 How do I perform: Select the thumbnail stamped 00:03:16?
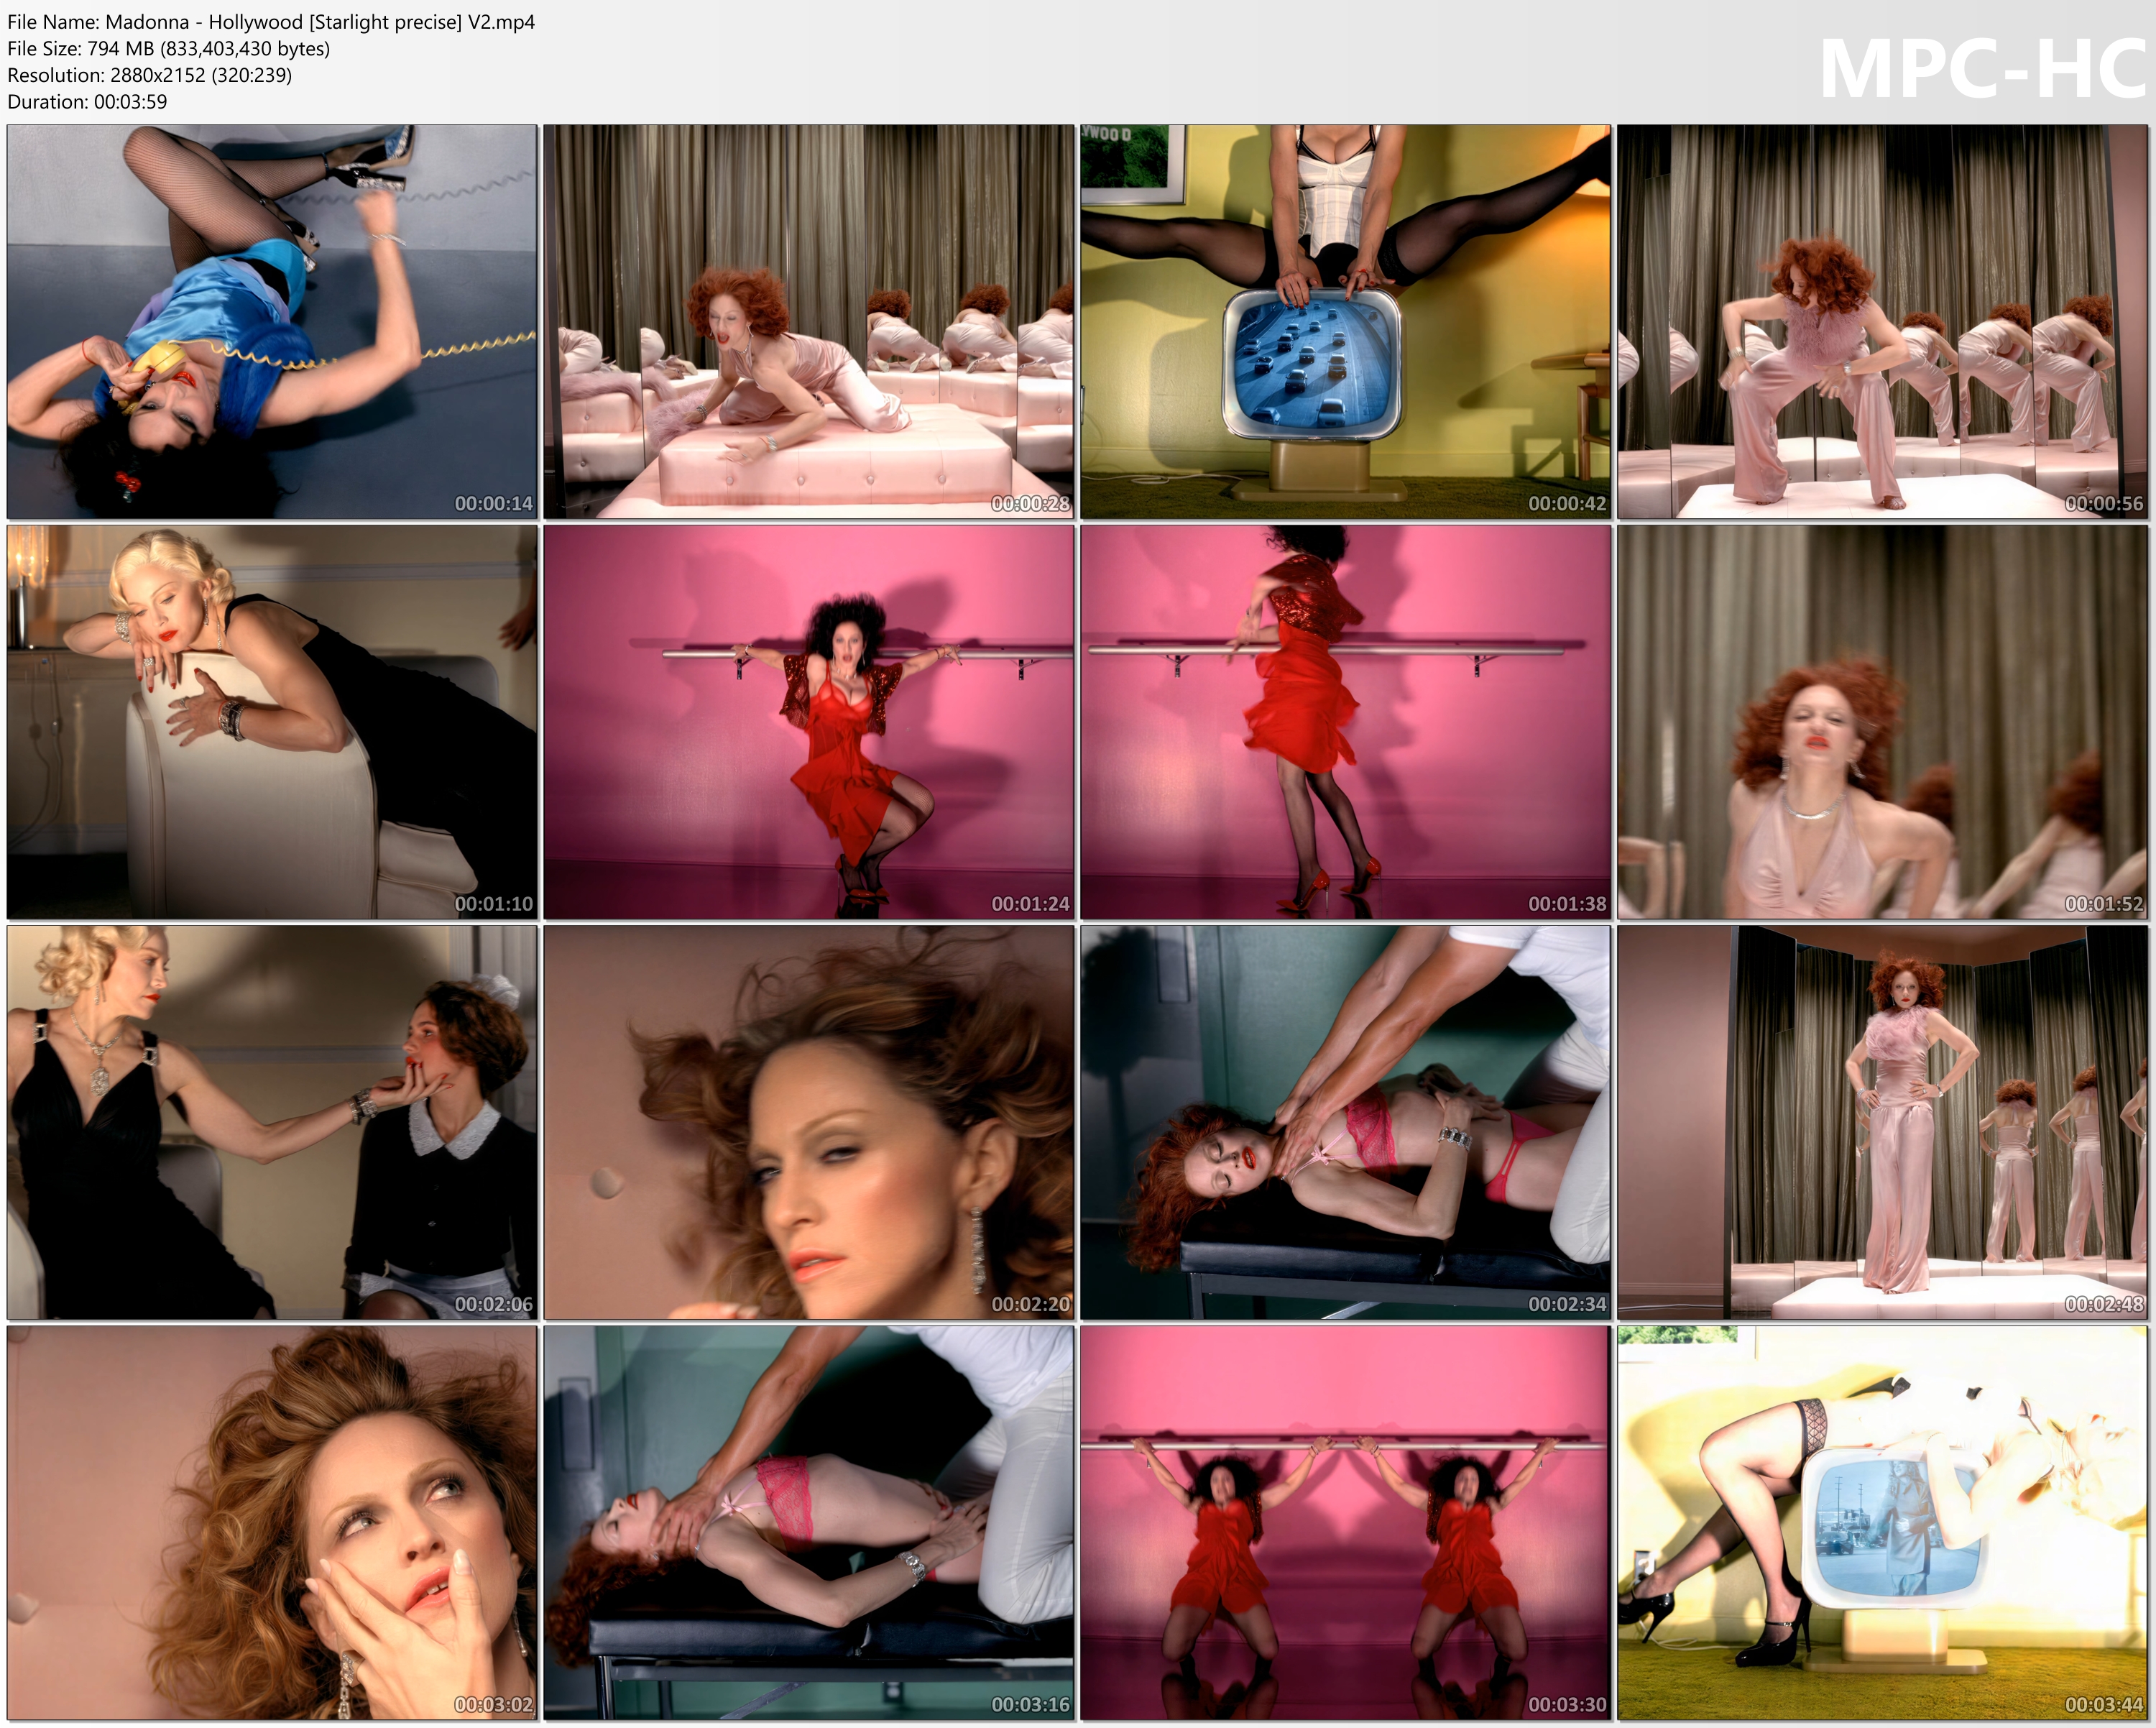point(809,1523)
